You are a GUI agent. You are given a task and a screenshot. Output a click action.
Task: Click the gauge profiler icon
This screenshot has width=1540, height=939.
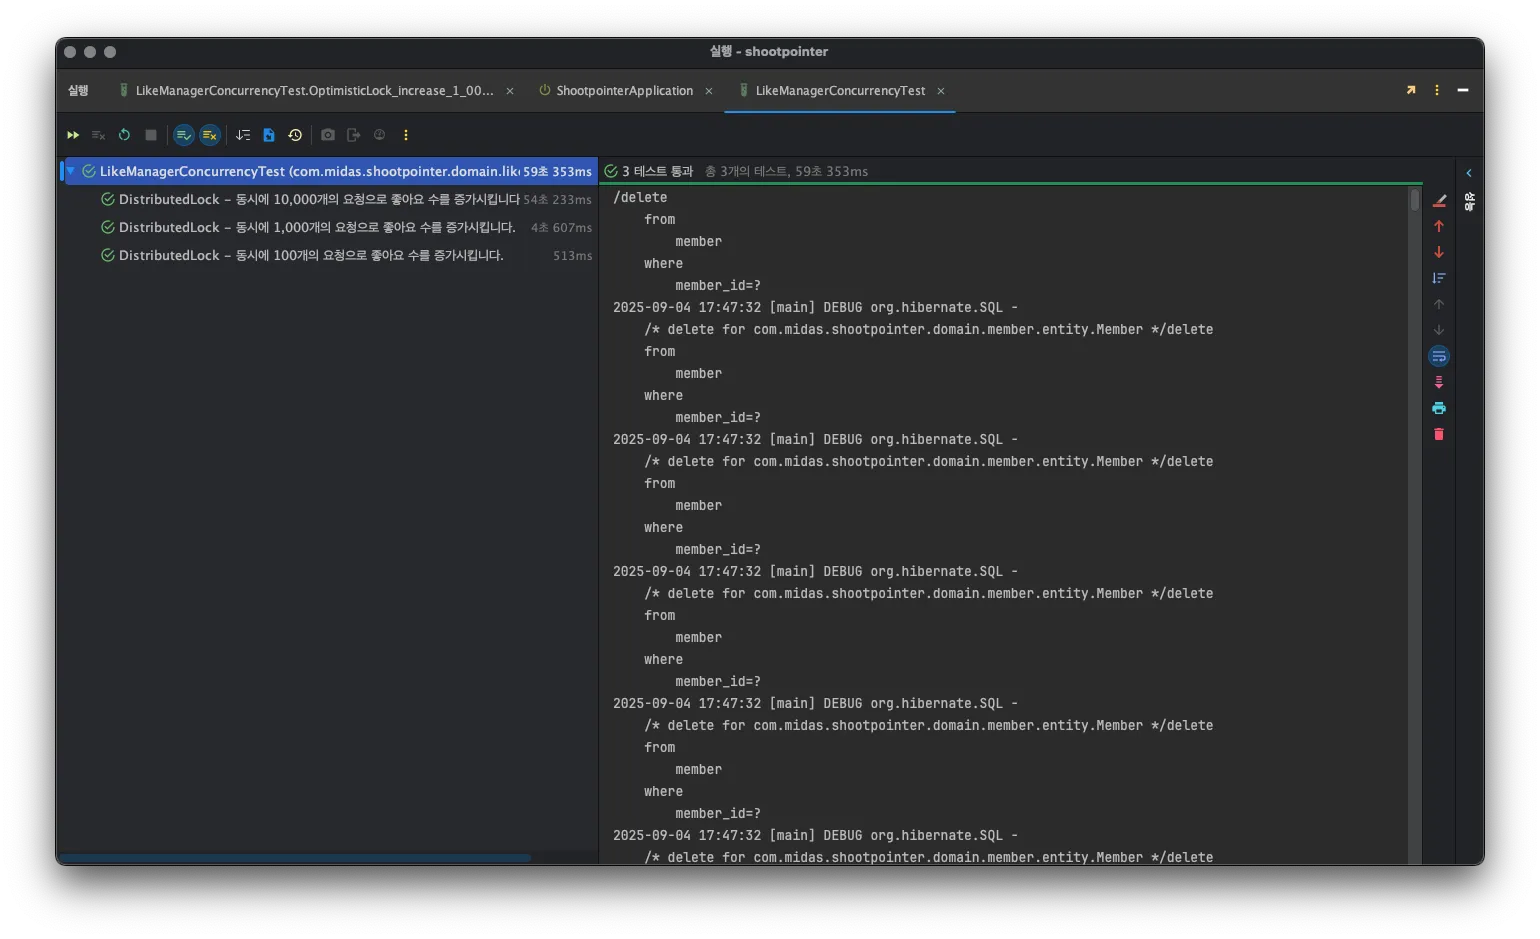click(379, 135)
